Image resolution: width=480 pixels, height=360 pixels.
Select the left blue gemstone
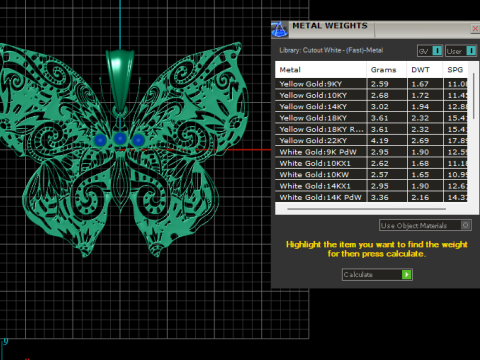(100, 140)
